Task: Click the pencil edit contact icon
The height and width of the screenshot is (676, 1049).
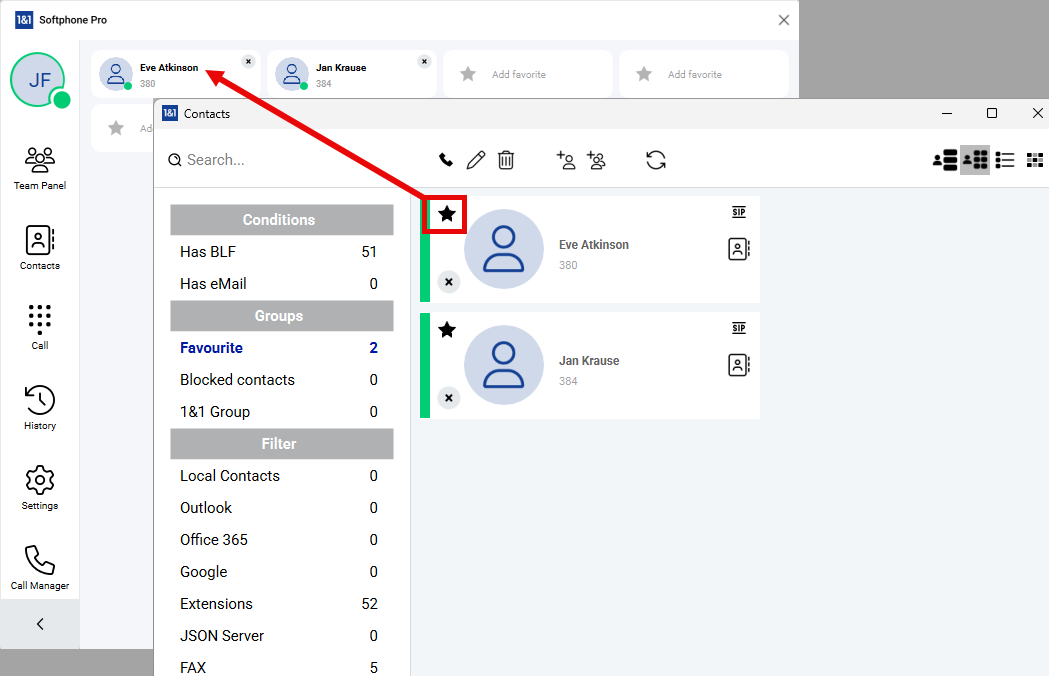Action: pyautogui.click(x=476, y=160)
